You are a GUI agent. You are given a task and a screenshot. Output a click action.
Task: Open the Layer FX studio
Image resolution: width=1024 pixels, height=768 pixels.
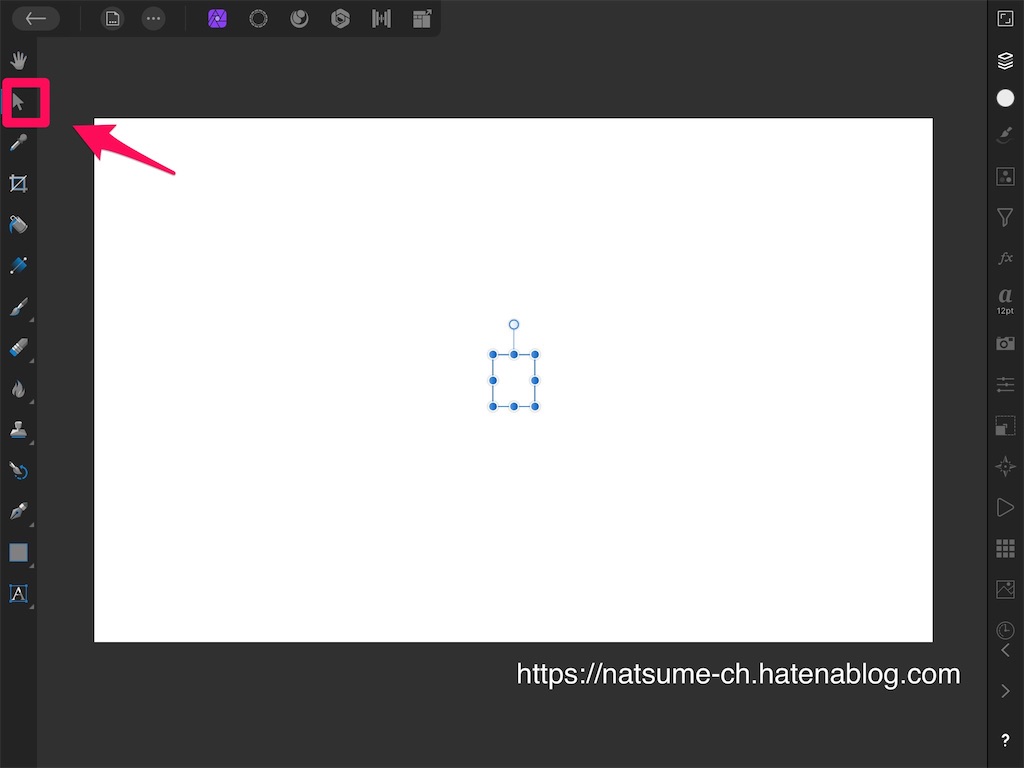coord(1005,258)
